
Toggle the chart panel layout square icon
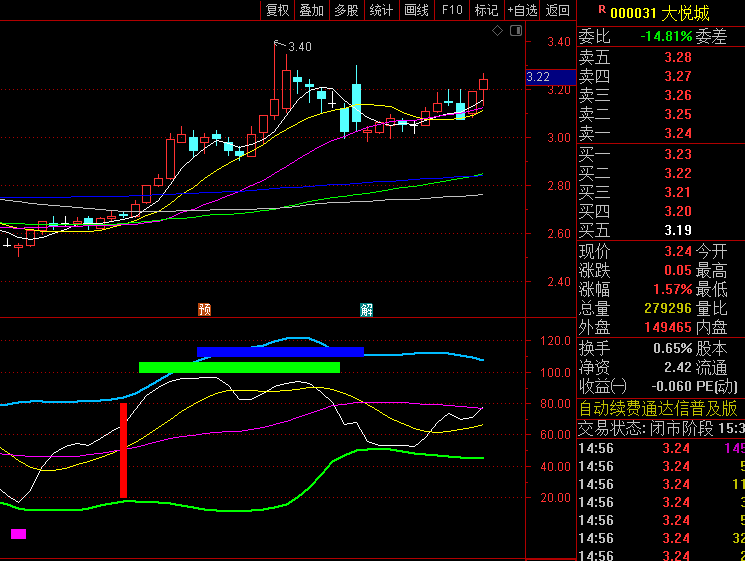(x=516, y=32)
